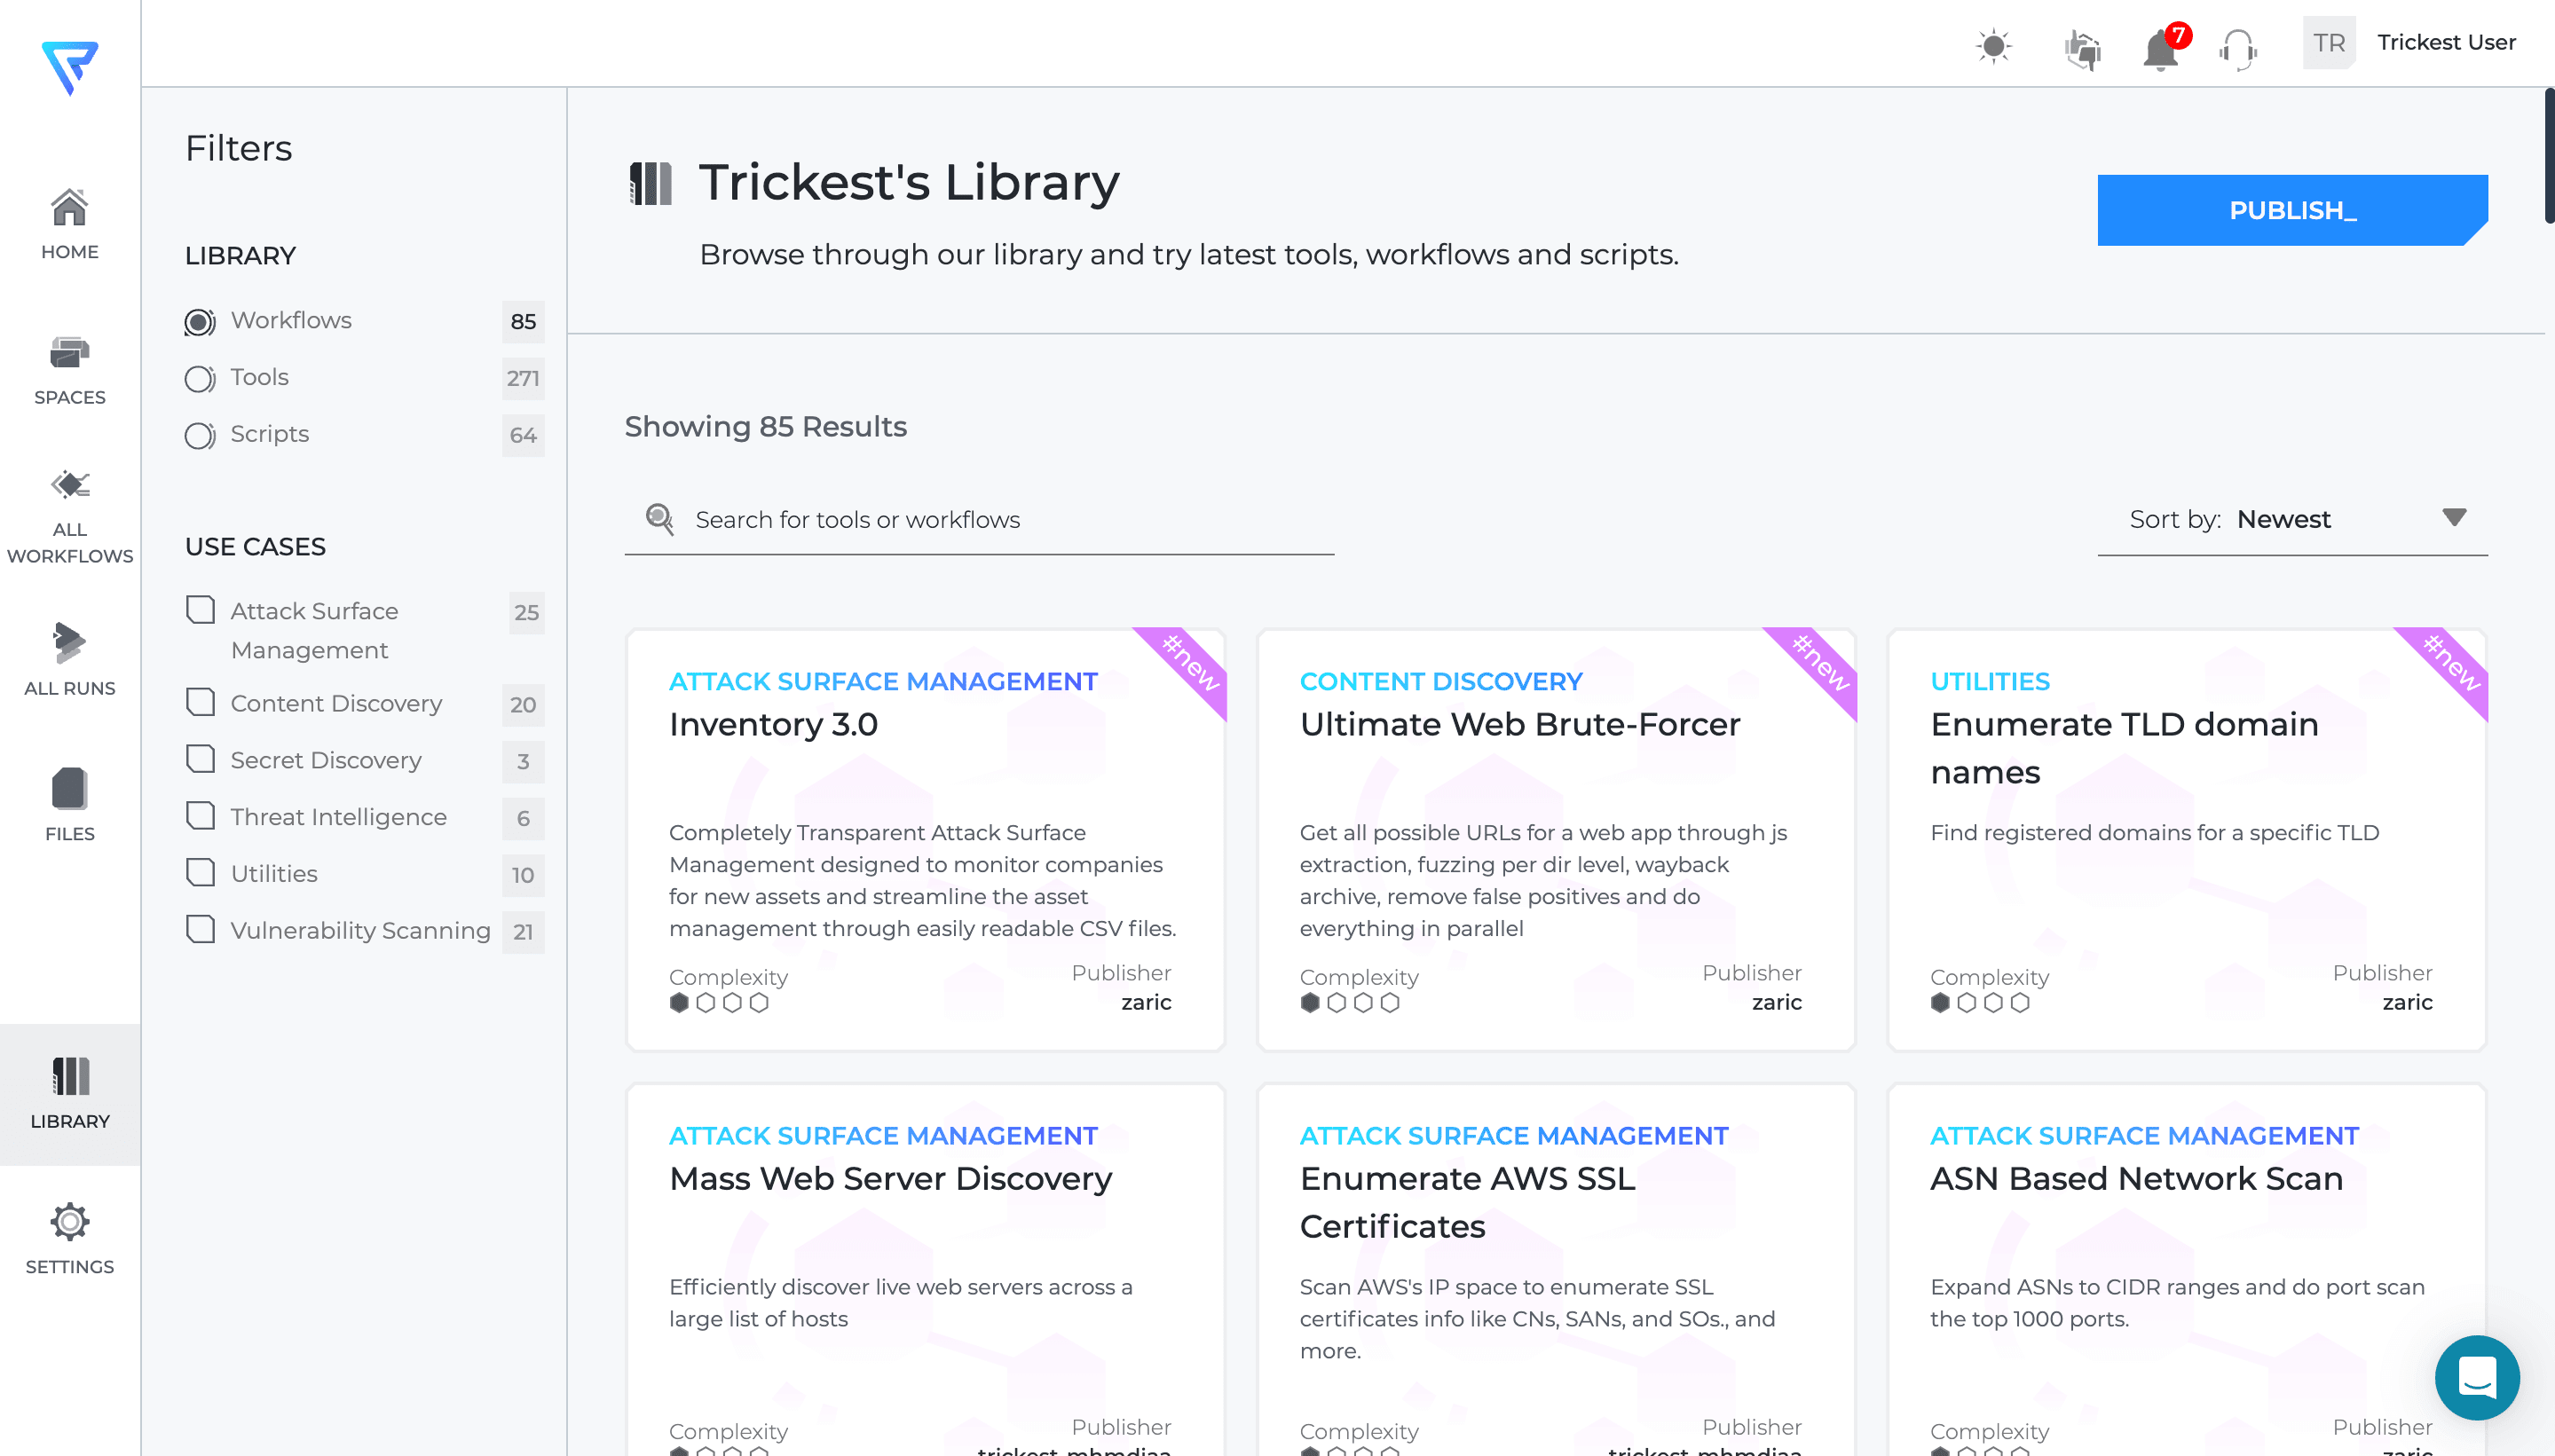
Task: Select the Workflows radio button
Action: [200, 322]
